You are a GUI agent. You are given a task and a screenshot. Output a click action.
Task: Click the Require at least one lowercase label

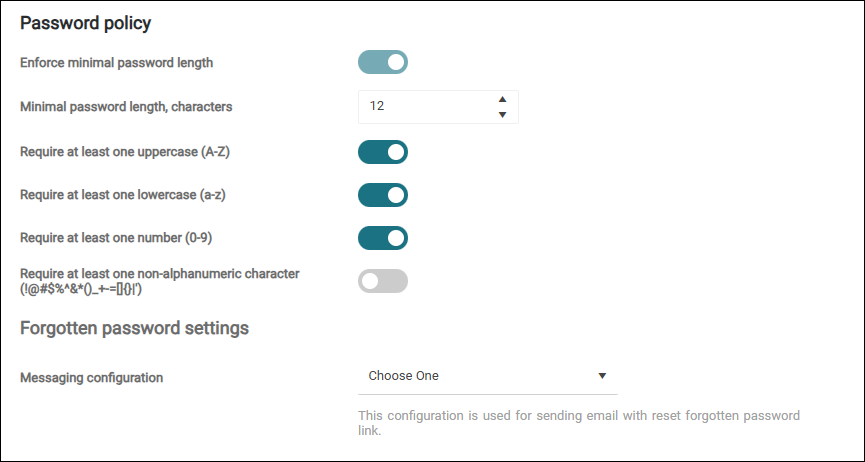(122, 195)
